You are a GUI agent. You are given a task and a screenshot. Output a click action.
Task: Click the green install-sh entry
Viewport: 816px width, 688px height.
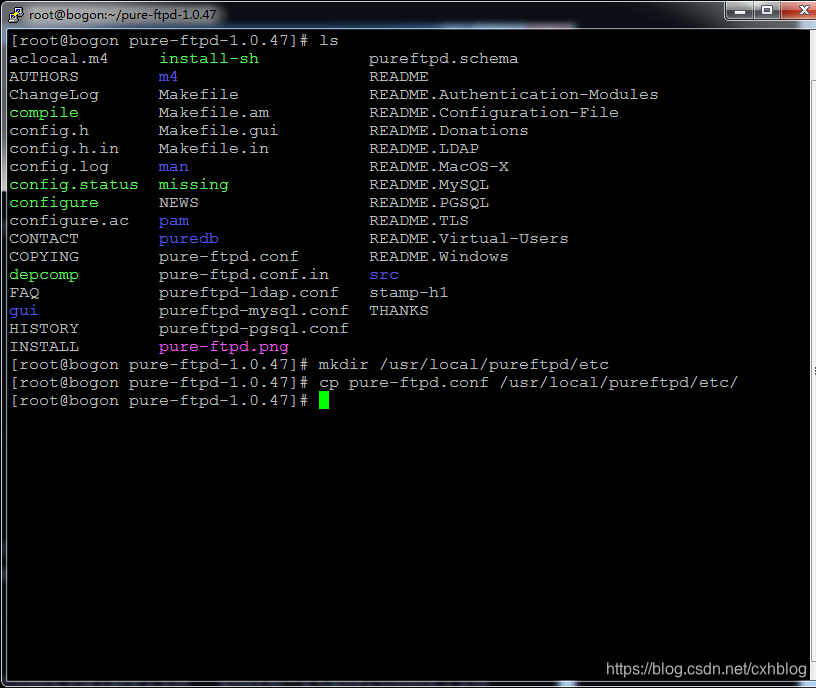click(209, 58)
